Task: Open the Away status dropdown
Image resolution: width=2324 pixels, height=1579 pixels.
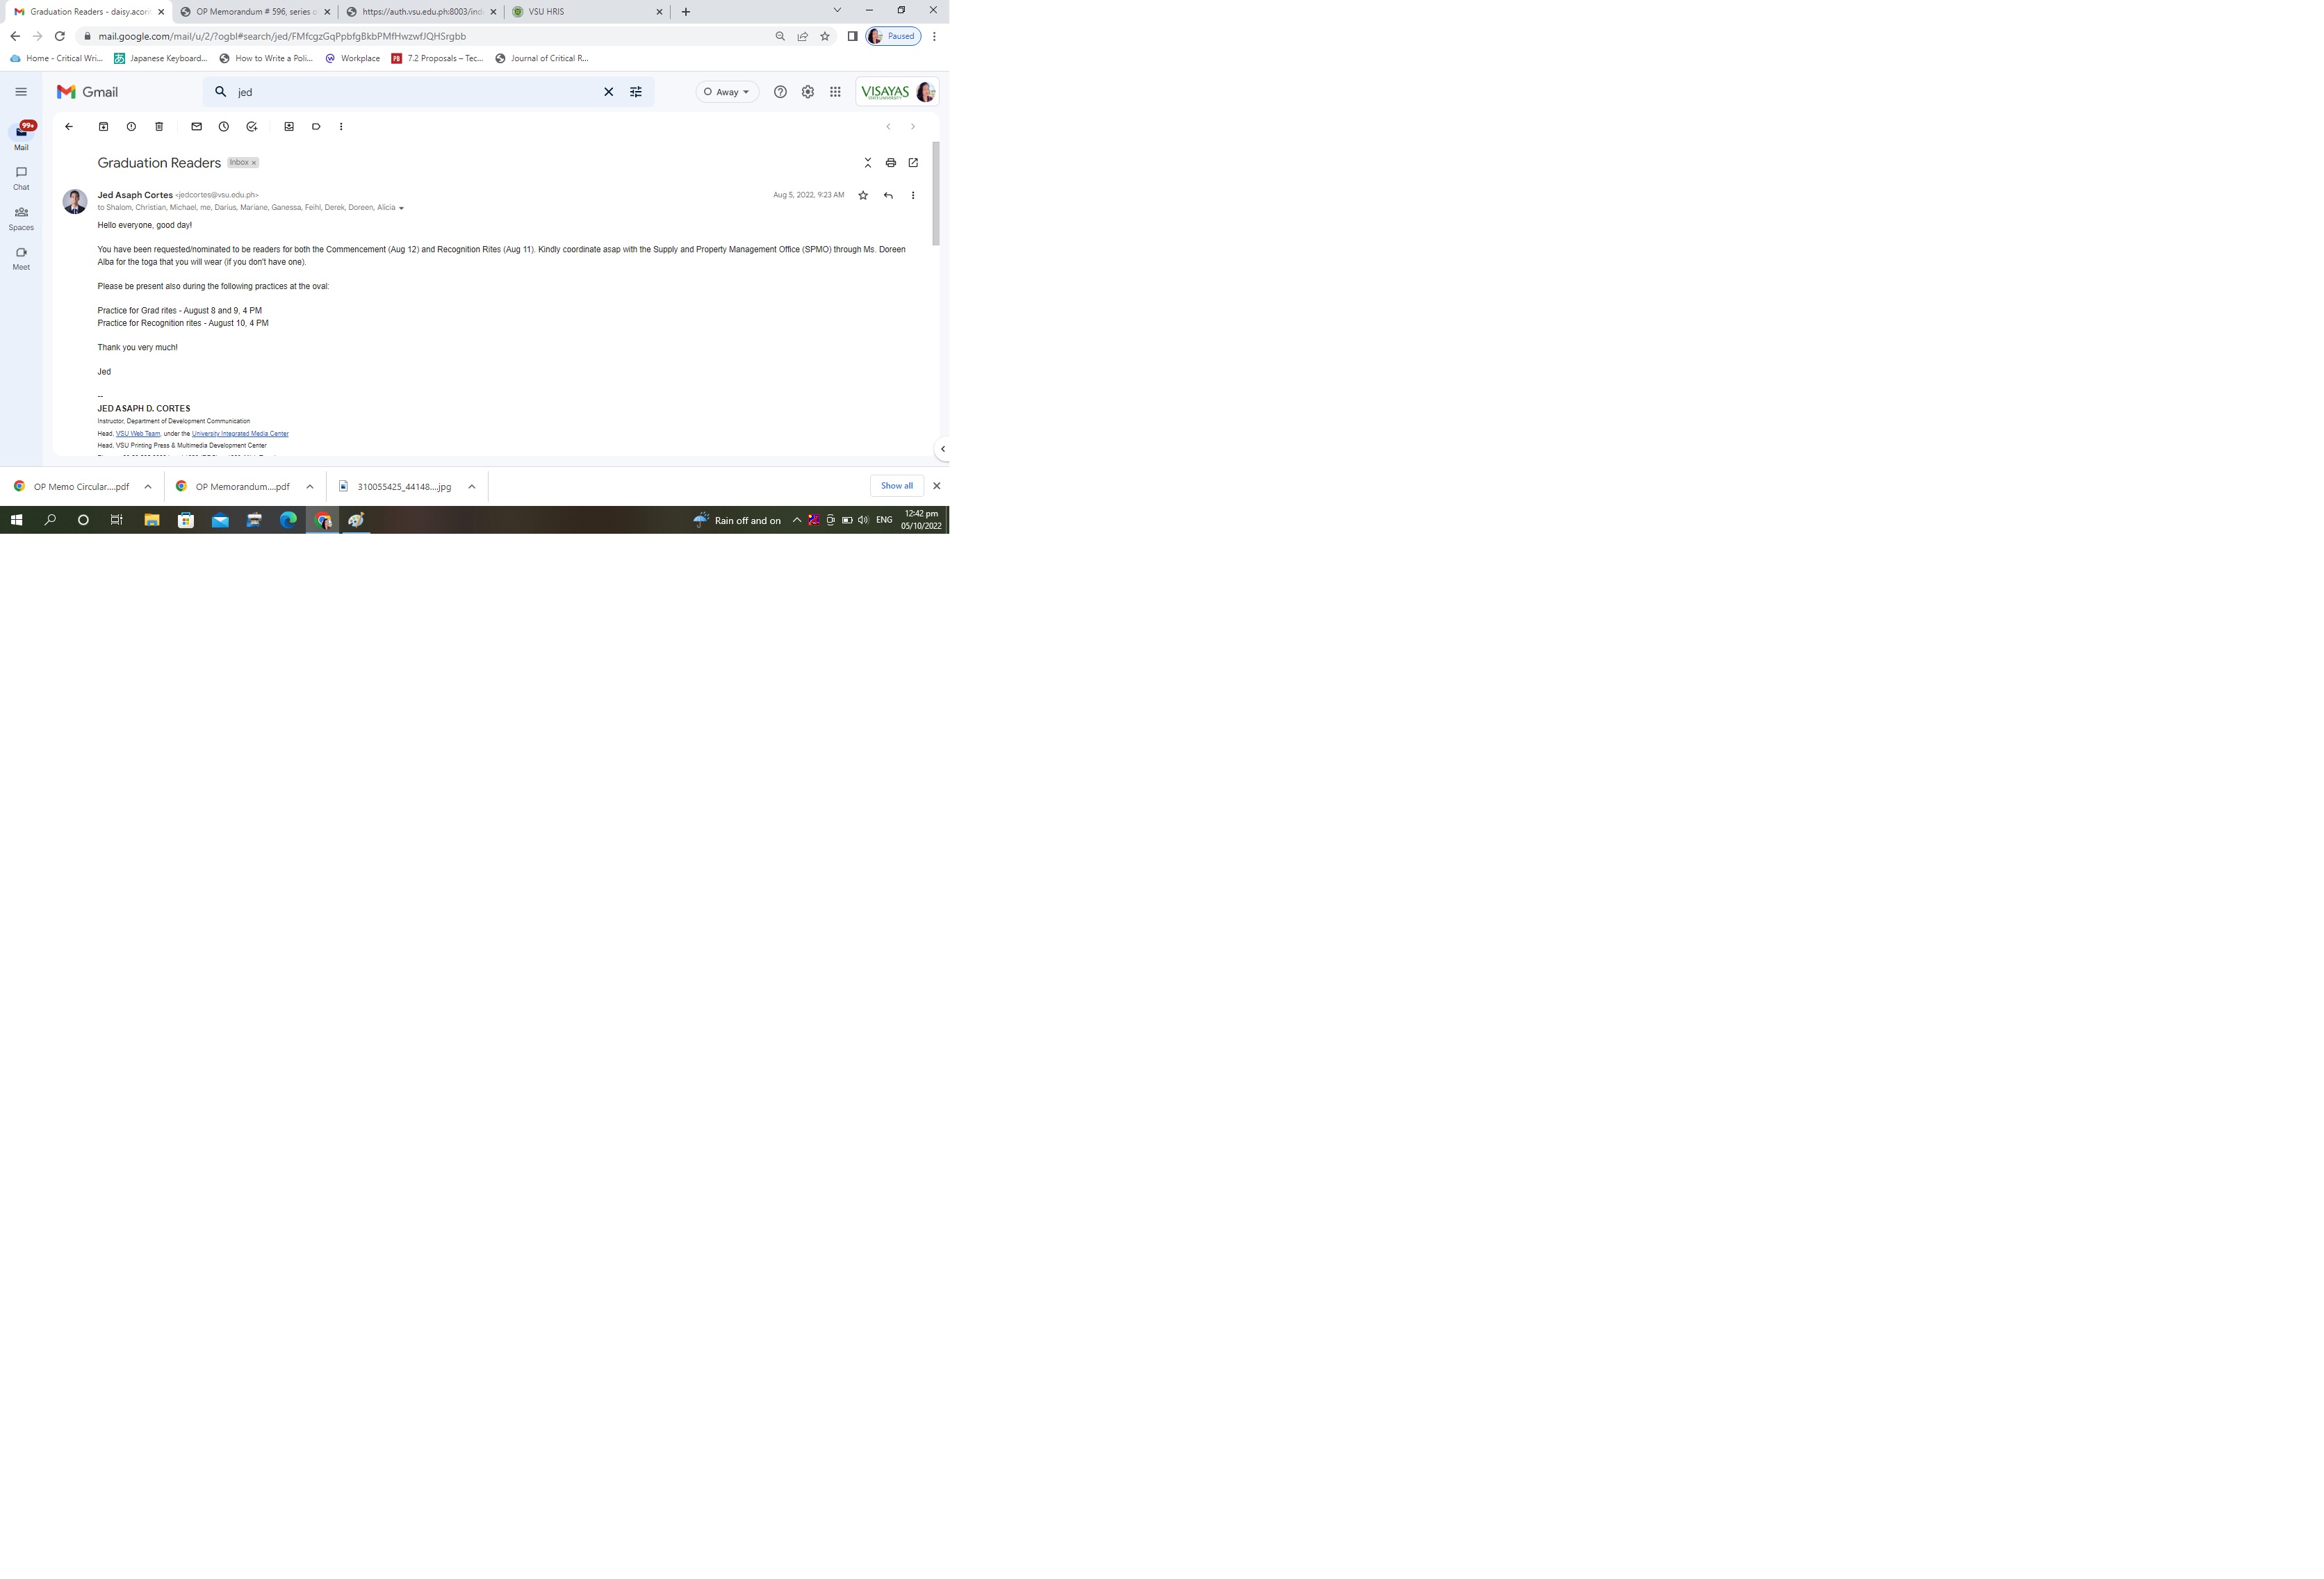Action: coord(727,92)
